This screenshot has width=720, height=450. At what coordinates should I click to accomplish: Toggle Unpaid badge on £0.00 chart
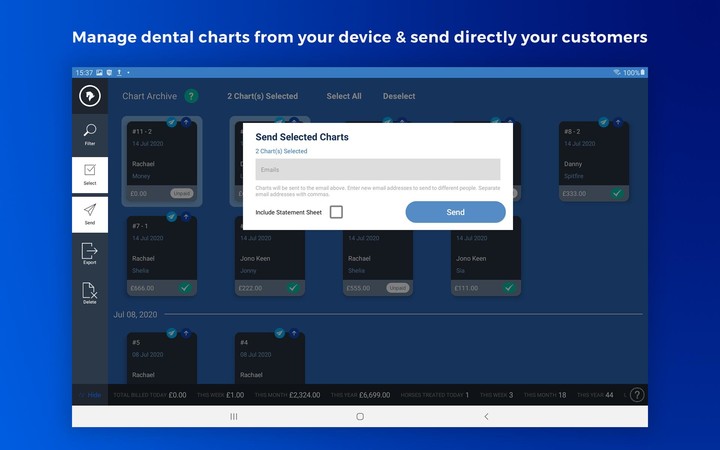pyautogui.click(x=182, y=193)
